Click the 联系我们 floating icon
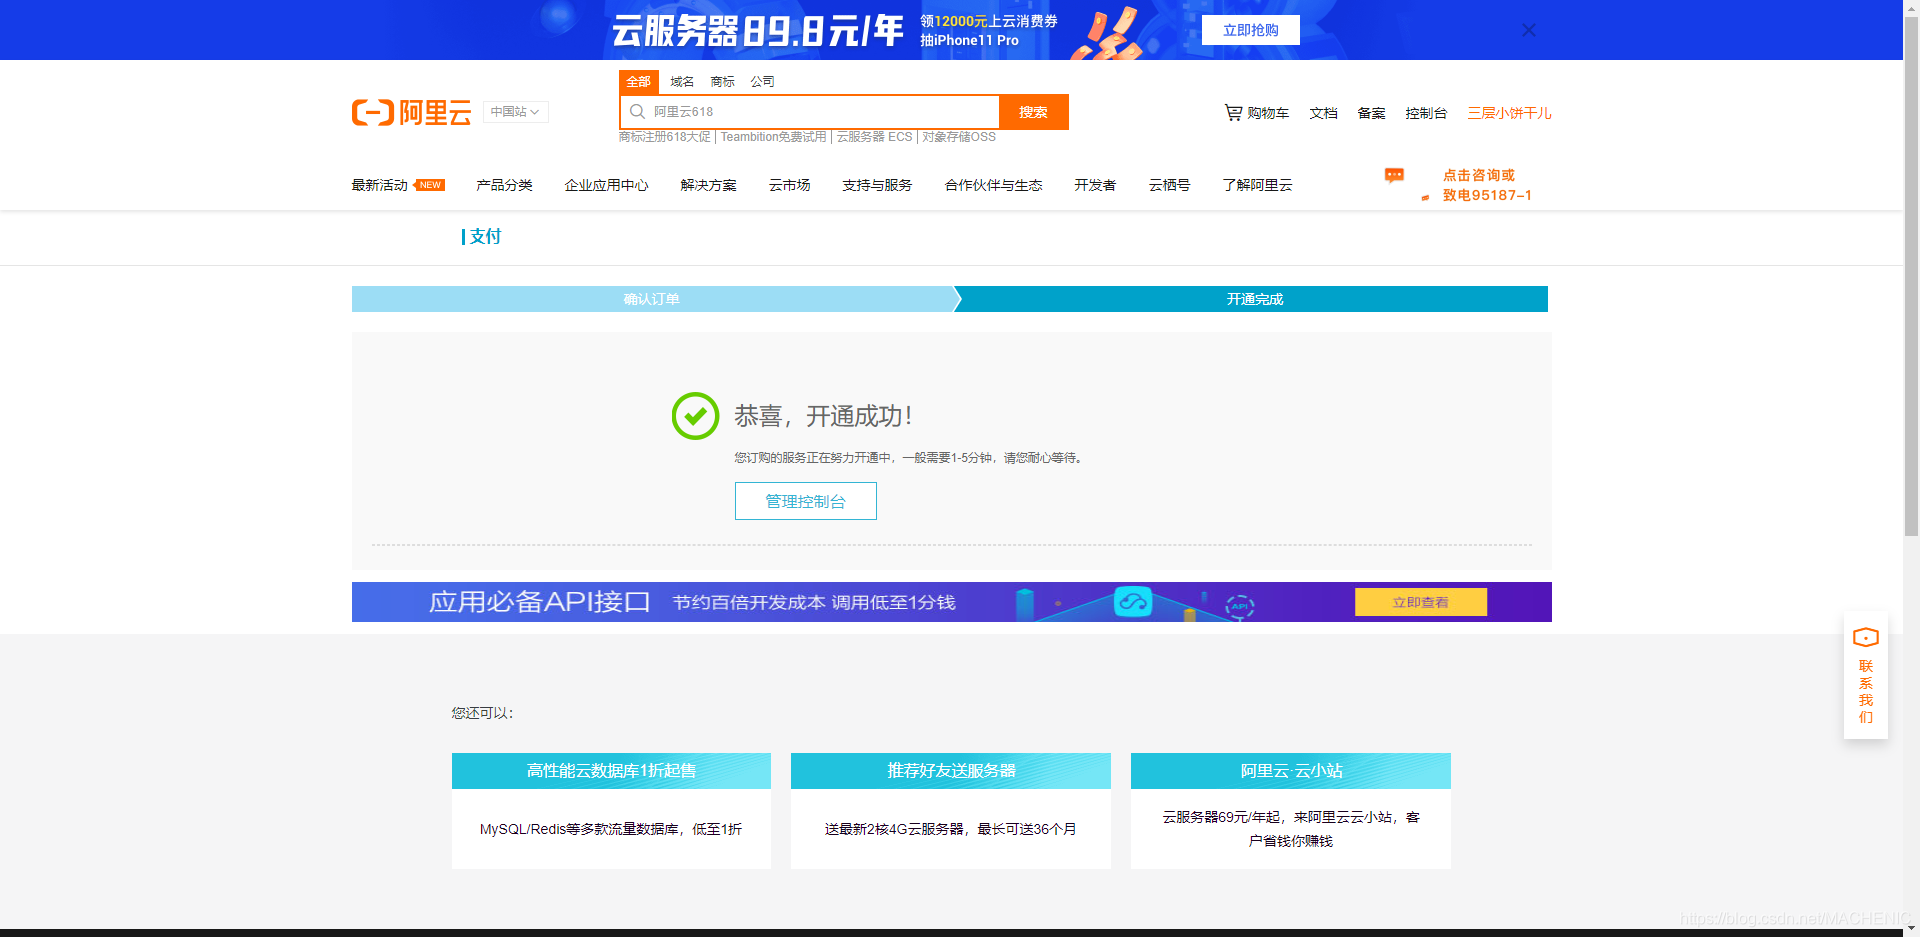Viewport: 1920px width, 937px height. click(x=1866, y=675)
